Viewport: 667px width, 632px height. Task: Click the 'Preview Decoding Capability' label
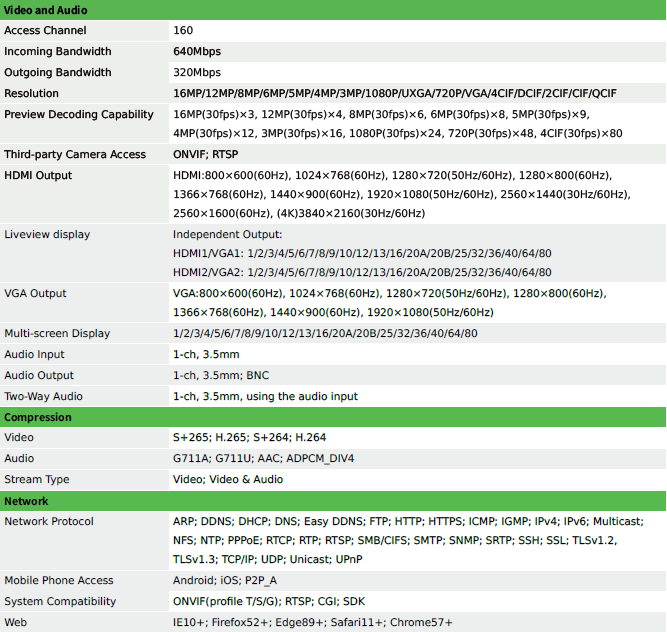79,114
